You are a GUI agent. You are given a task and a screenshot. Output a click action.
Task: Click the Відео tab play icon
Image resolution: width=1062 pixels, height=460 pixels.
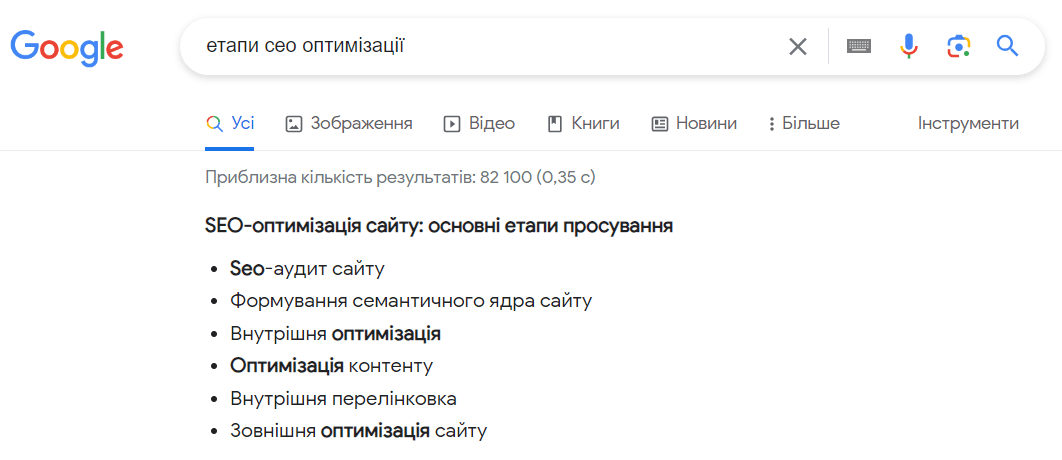451,124
